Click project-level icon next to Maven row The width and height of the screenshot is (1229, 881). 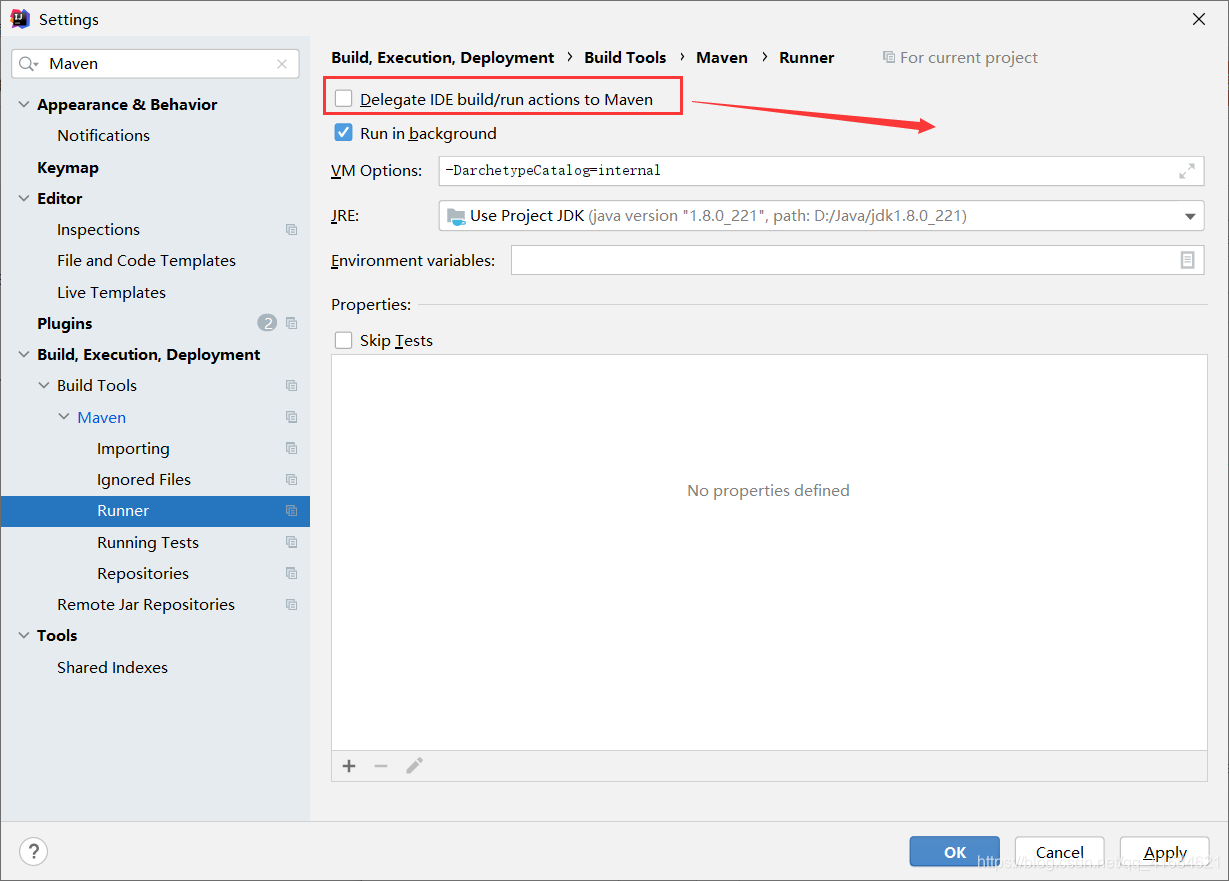click(291, 417)
